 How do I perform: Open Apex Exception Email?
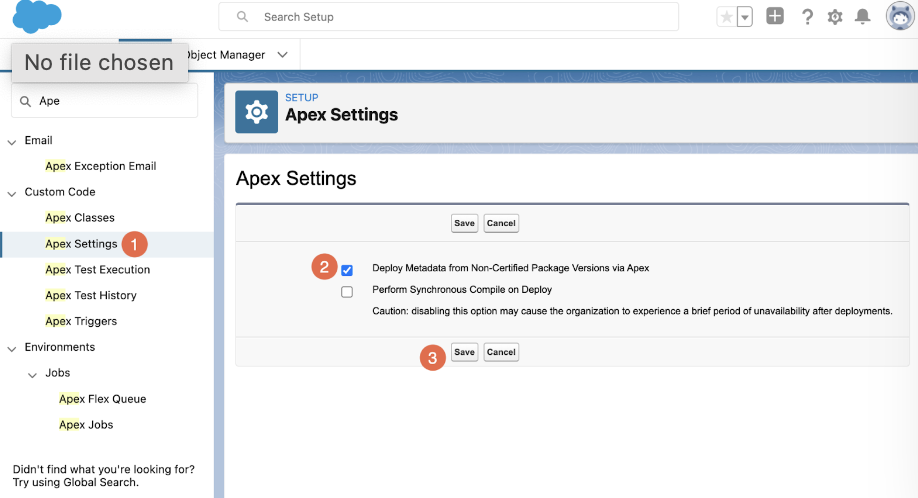coord(101,166)
